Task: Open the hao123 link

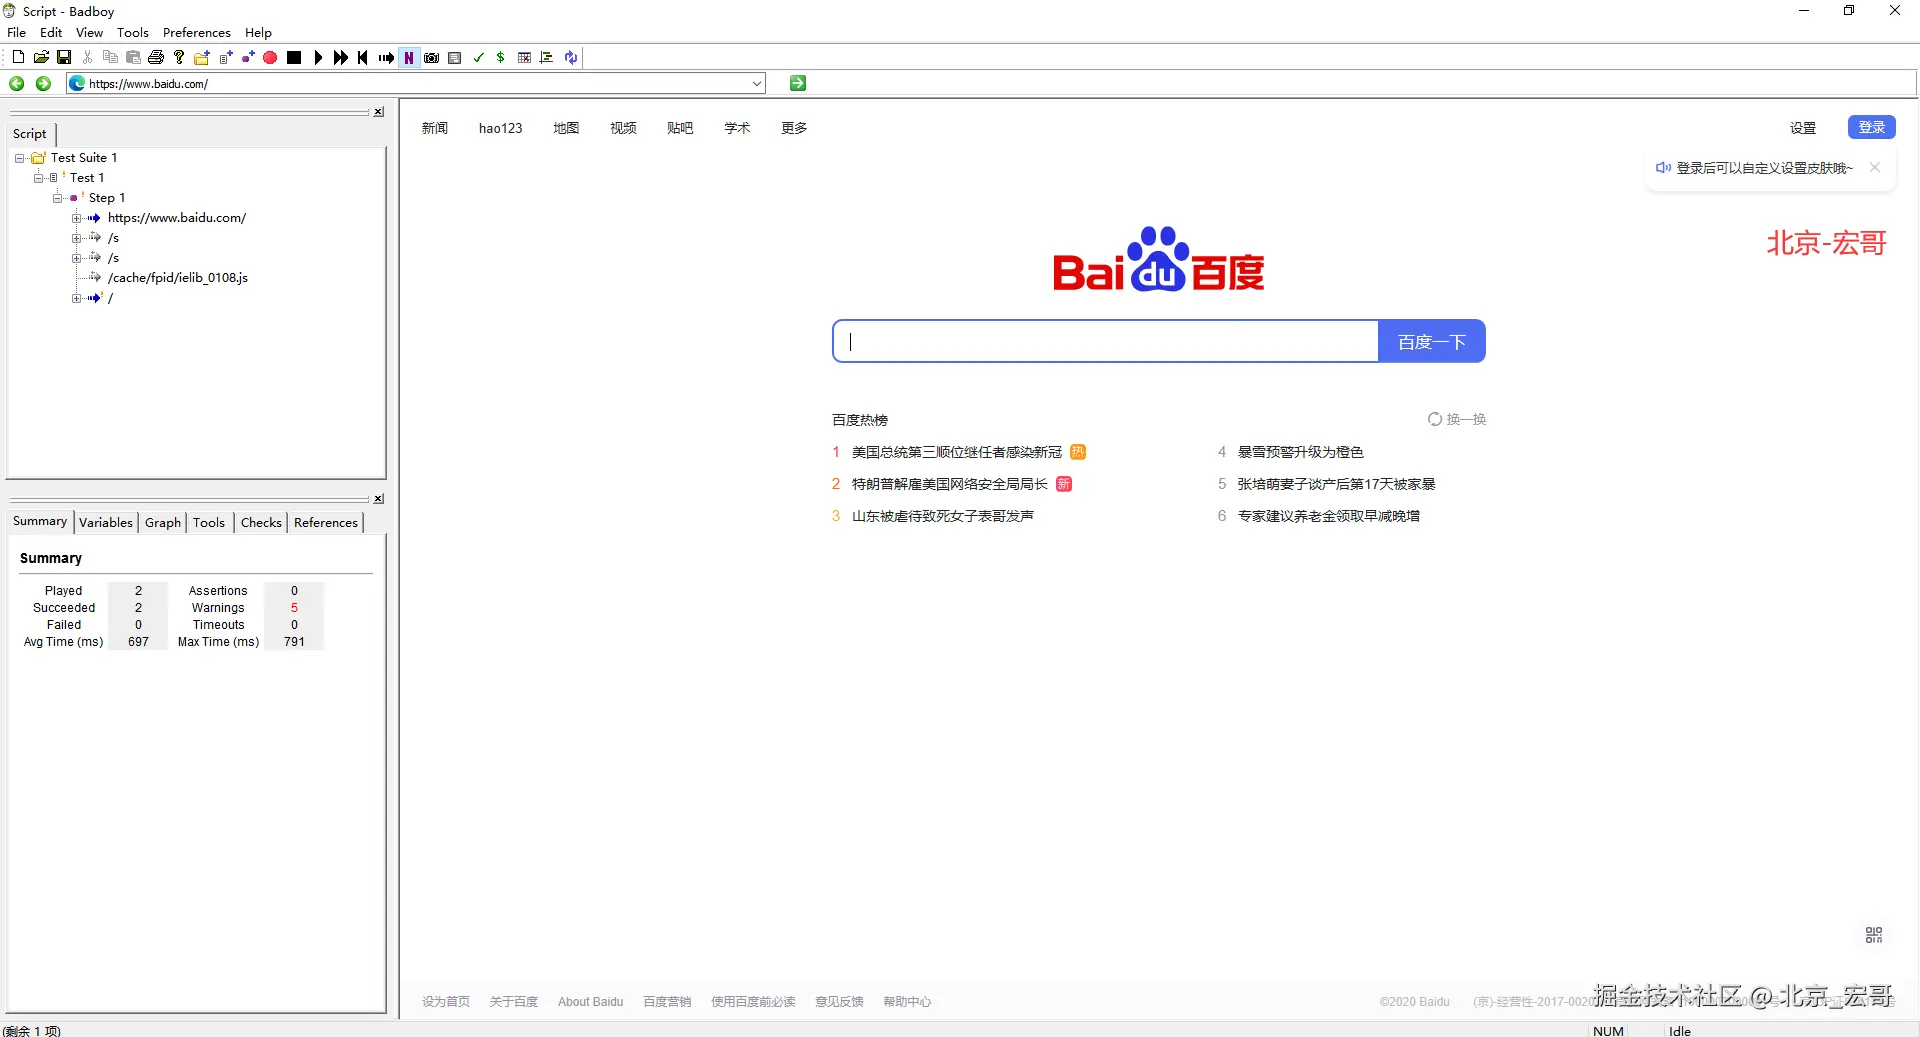Action: (x=501, y=128)
